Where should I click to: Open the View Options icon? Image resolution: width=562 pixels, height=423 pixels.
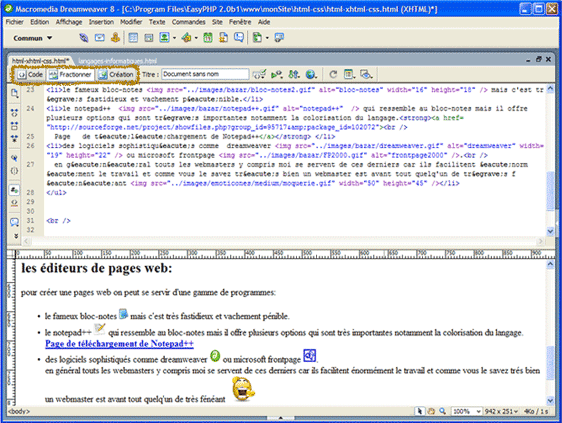click(x=349, y=74)
